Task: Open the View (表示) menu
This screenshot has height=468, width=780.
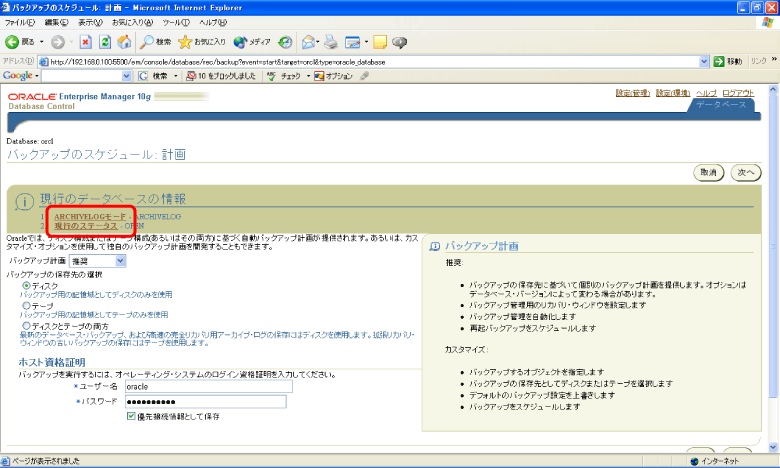Action: click(90, 22)
